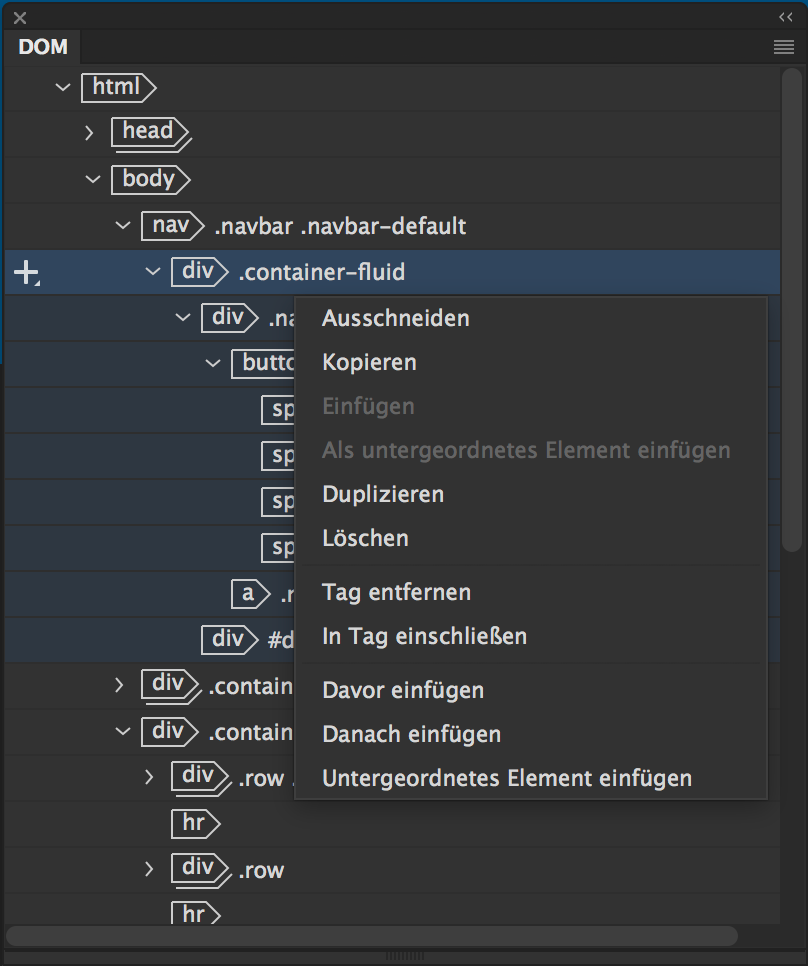This screenshot has width=808, height=966.
Task: Expand the bottom div .row node
Action: click(x=150, y=869)
